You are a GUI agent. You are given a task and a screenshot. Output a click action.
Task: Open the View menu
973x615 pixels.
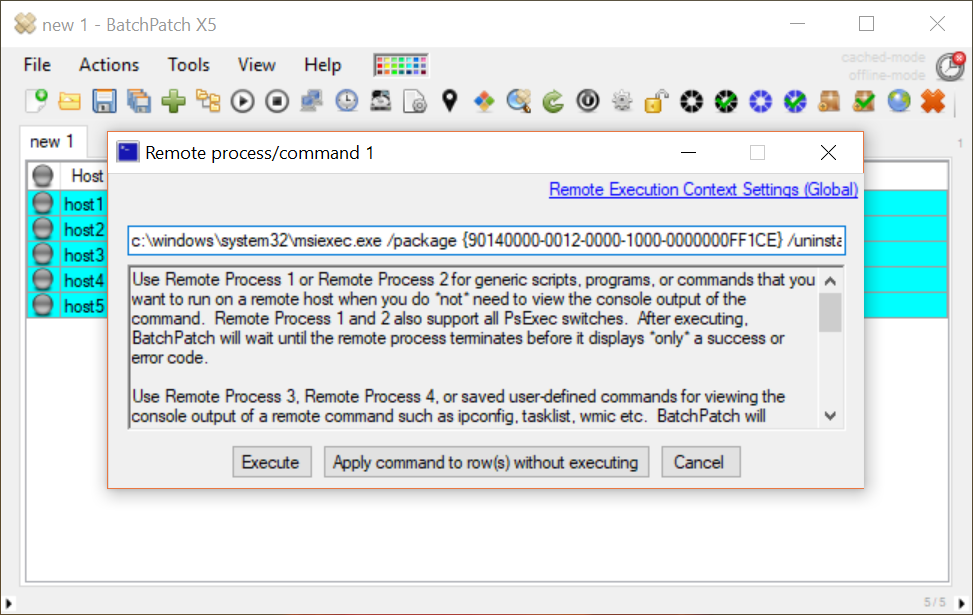point(256,65)
